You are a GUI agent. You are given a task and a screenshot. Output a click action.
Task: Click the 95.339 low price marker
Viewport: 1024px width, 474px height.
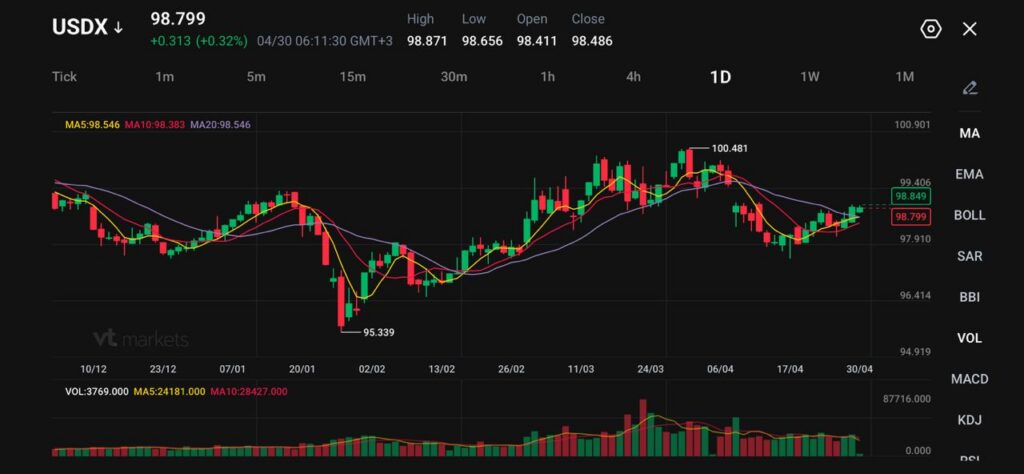pyautogui.click(x=378, y=332)
